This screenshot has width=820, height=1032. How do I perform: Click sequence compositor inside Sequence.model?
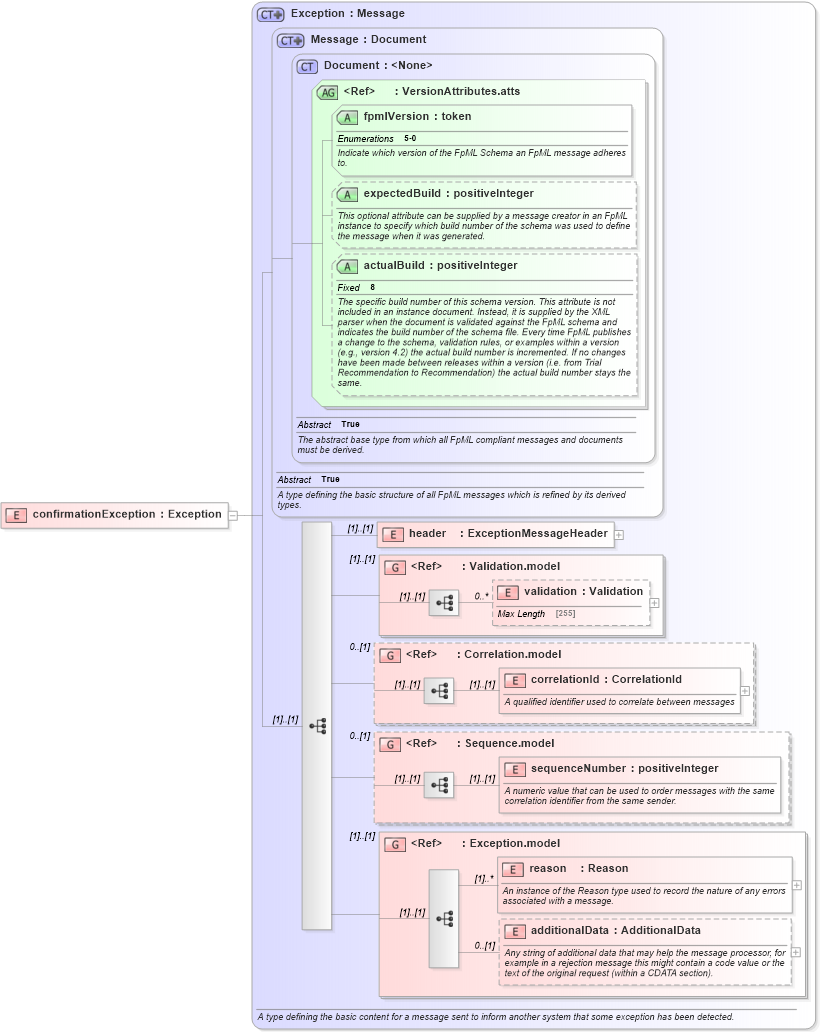[x=439, y=785]
